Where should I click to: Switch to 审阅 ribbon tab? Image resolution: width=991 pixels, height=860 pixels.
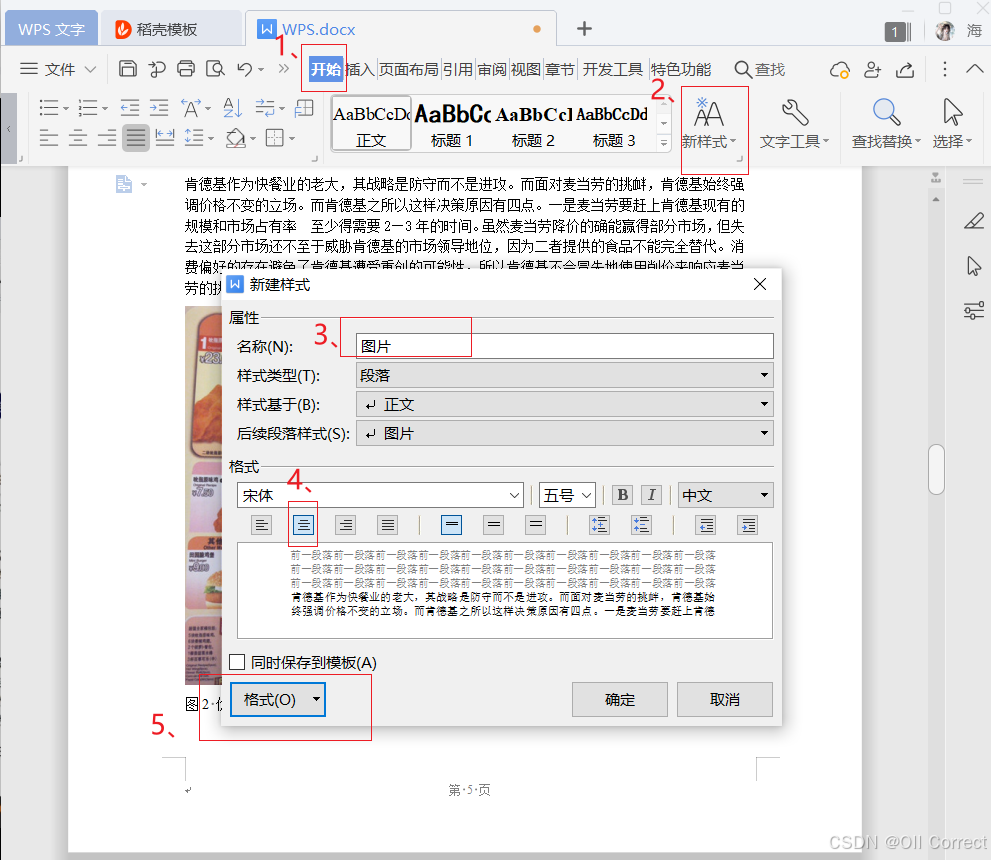tap(492, 69)
